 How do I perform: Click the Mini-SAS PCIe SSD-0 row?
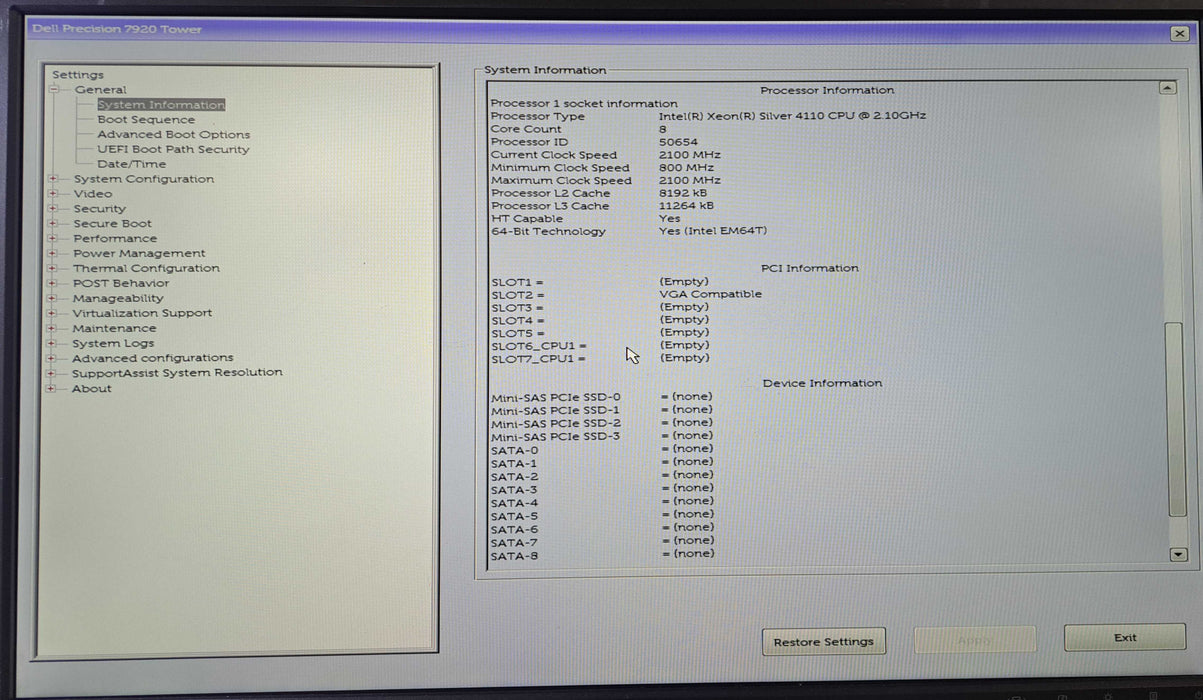(602, 397)
